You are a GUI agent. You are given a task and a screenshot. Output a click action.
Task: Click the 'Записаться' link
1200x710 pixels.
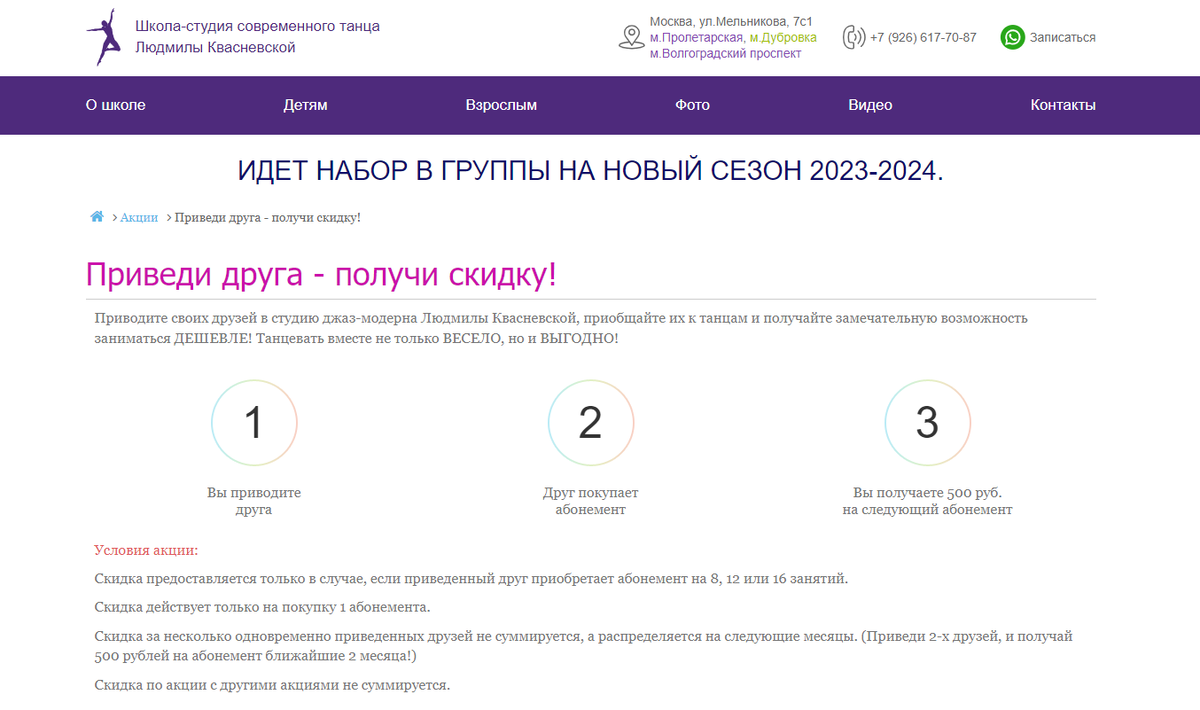[x=1064, y=37]
